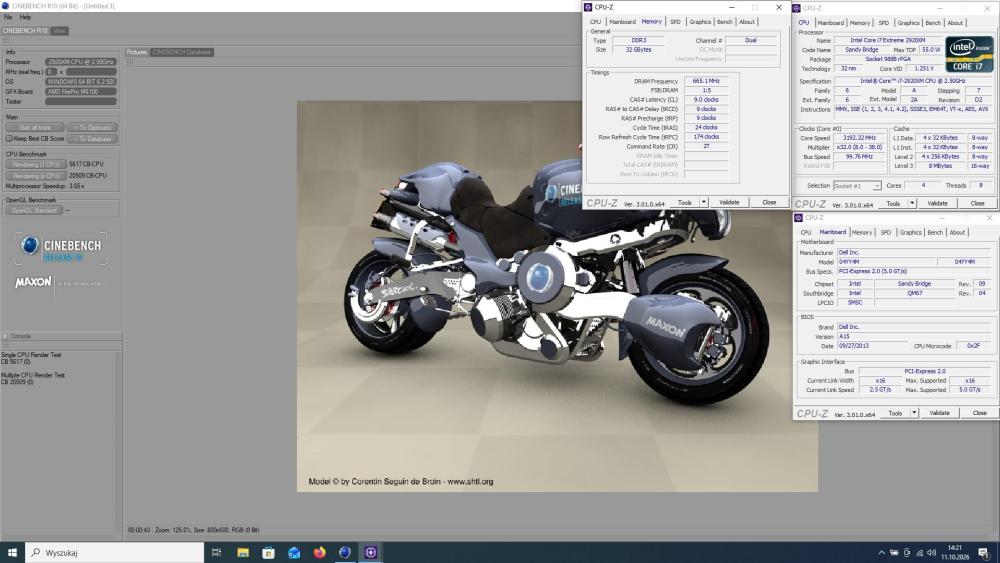Click the Wyszukaj search box
Image resolution: width=1000 pixels, height=563 pixels.
coord(114,552)
